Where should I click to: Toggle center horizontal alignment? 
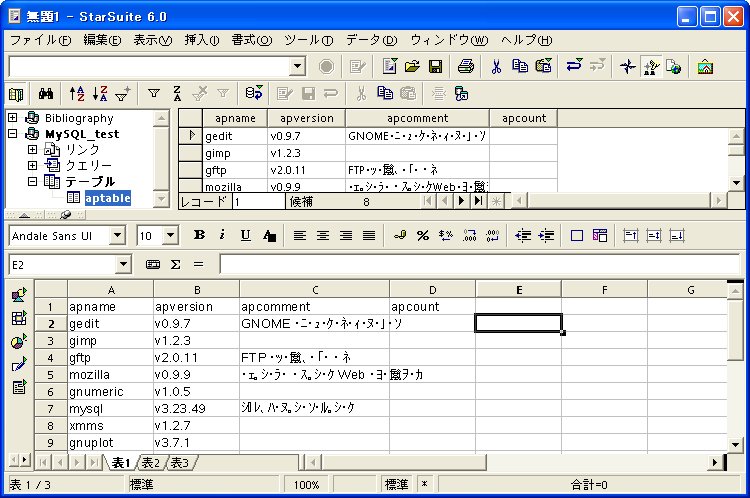pos(323,235)
